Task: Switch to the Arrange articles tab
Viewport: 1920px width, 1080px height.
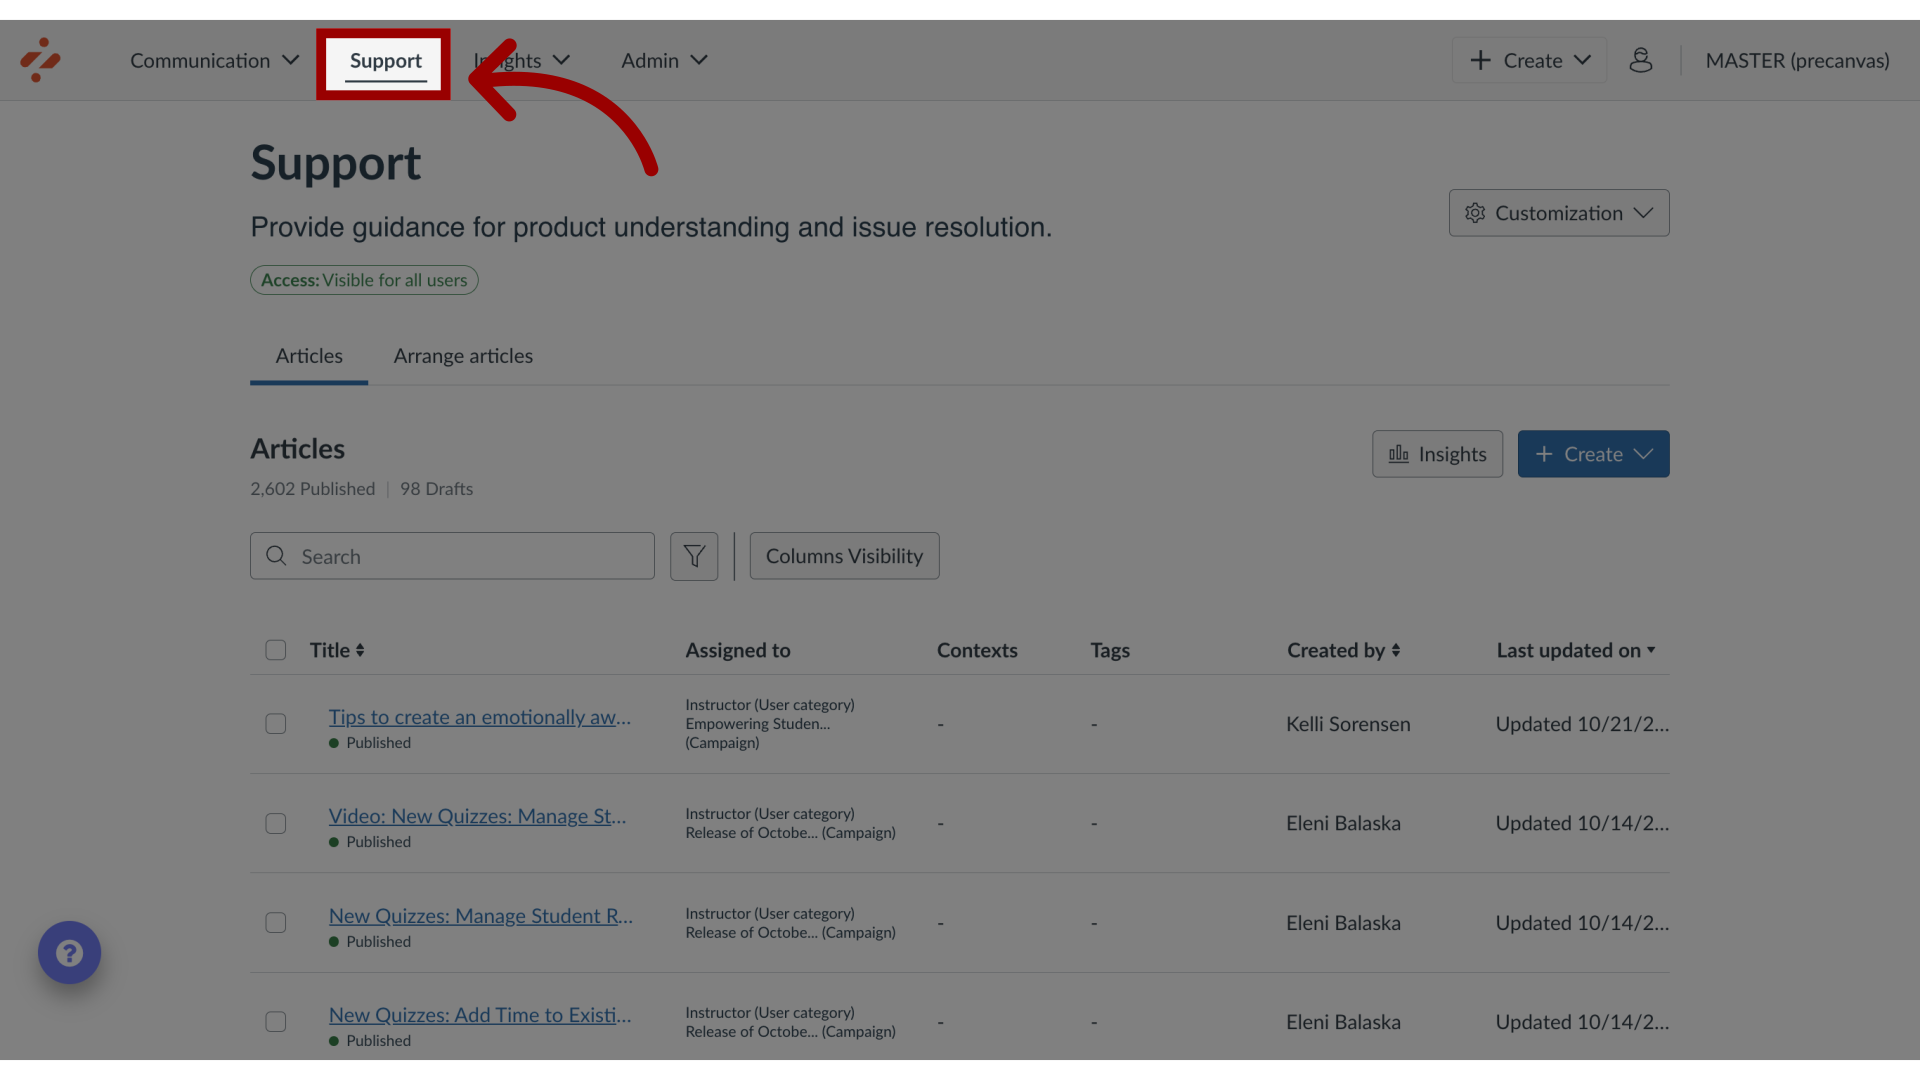Action: pyautogui.click(x=463, y=356)
